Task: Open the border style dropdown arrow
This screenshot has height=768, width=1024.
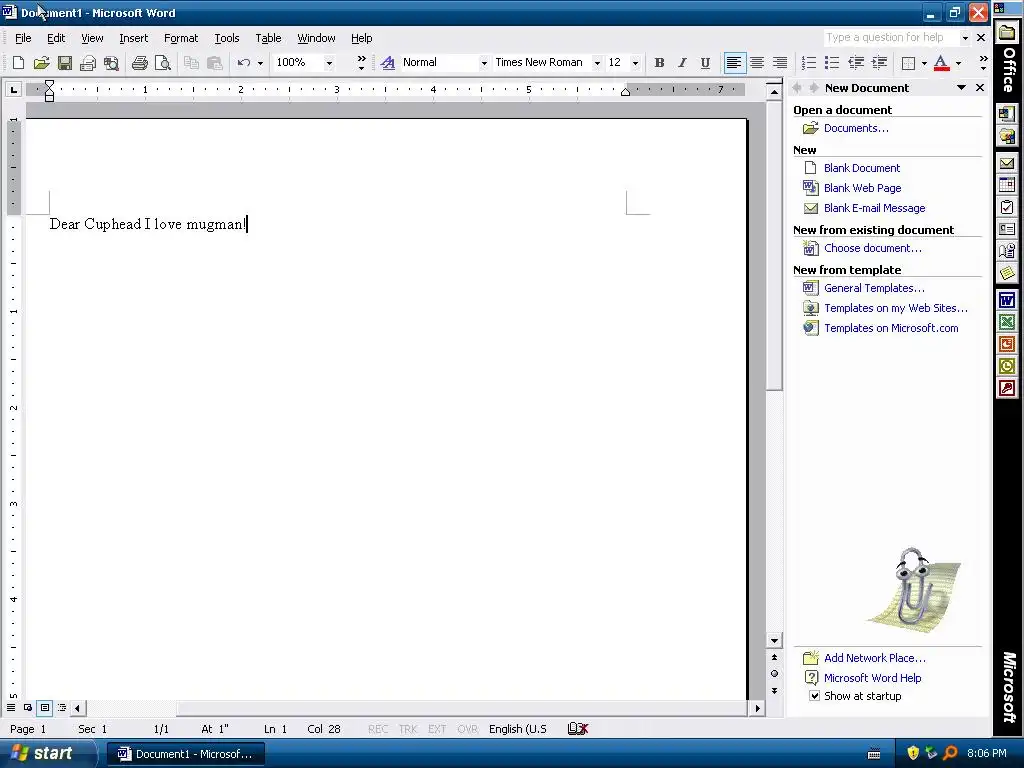Action: point(923,63)
